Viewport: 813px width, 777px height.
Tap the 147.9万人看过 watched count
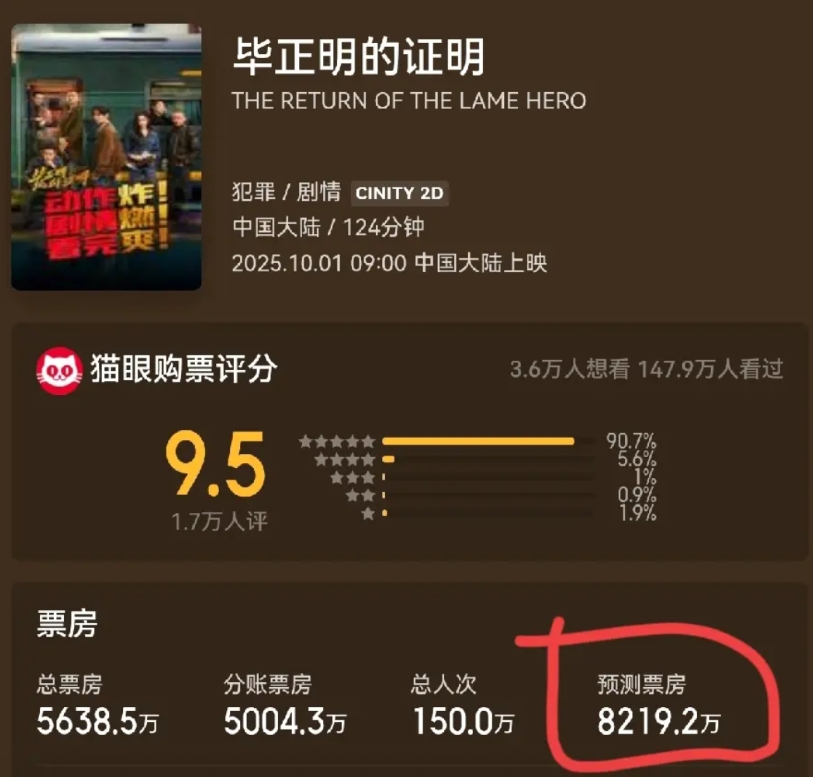click(710, 370)
